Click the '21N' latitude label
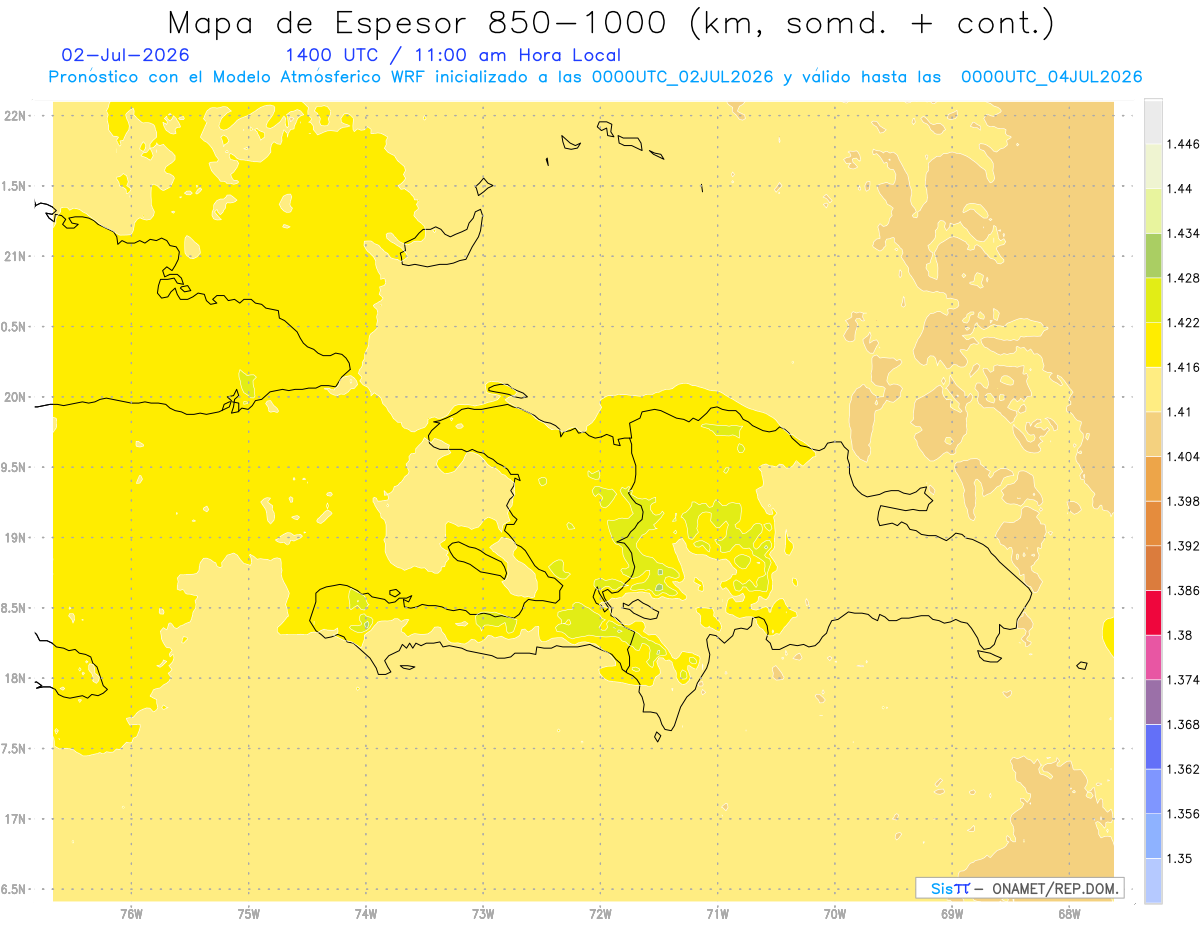 (17, 256)
